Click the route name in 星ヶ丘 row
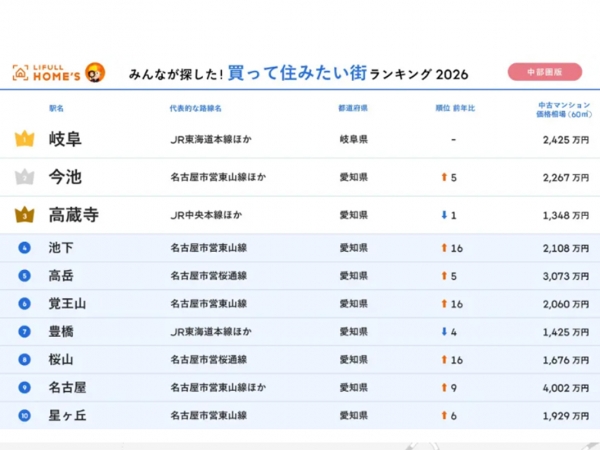 pos(209,416)
